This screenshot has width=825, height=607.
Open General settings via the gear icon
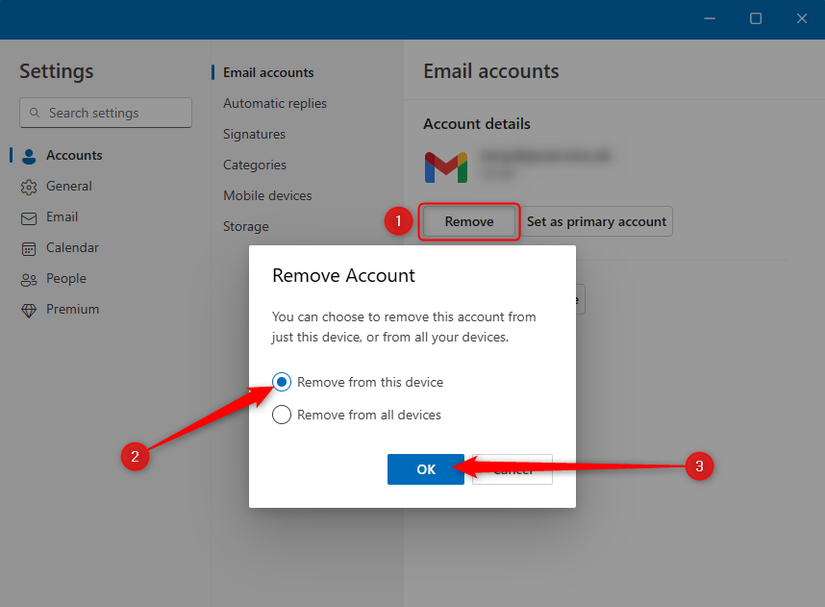tap(27, 186)
